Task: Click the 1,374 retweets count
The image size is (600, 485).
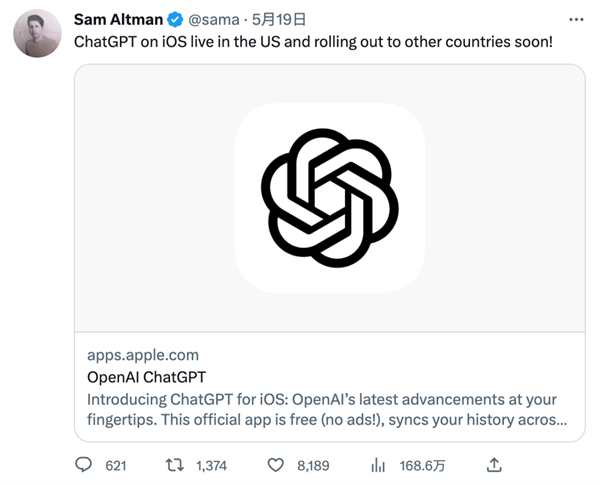Action: [212, 465]
